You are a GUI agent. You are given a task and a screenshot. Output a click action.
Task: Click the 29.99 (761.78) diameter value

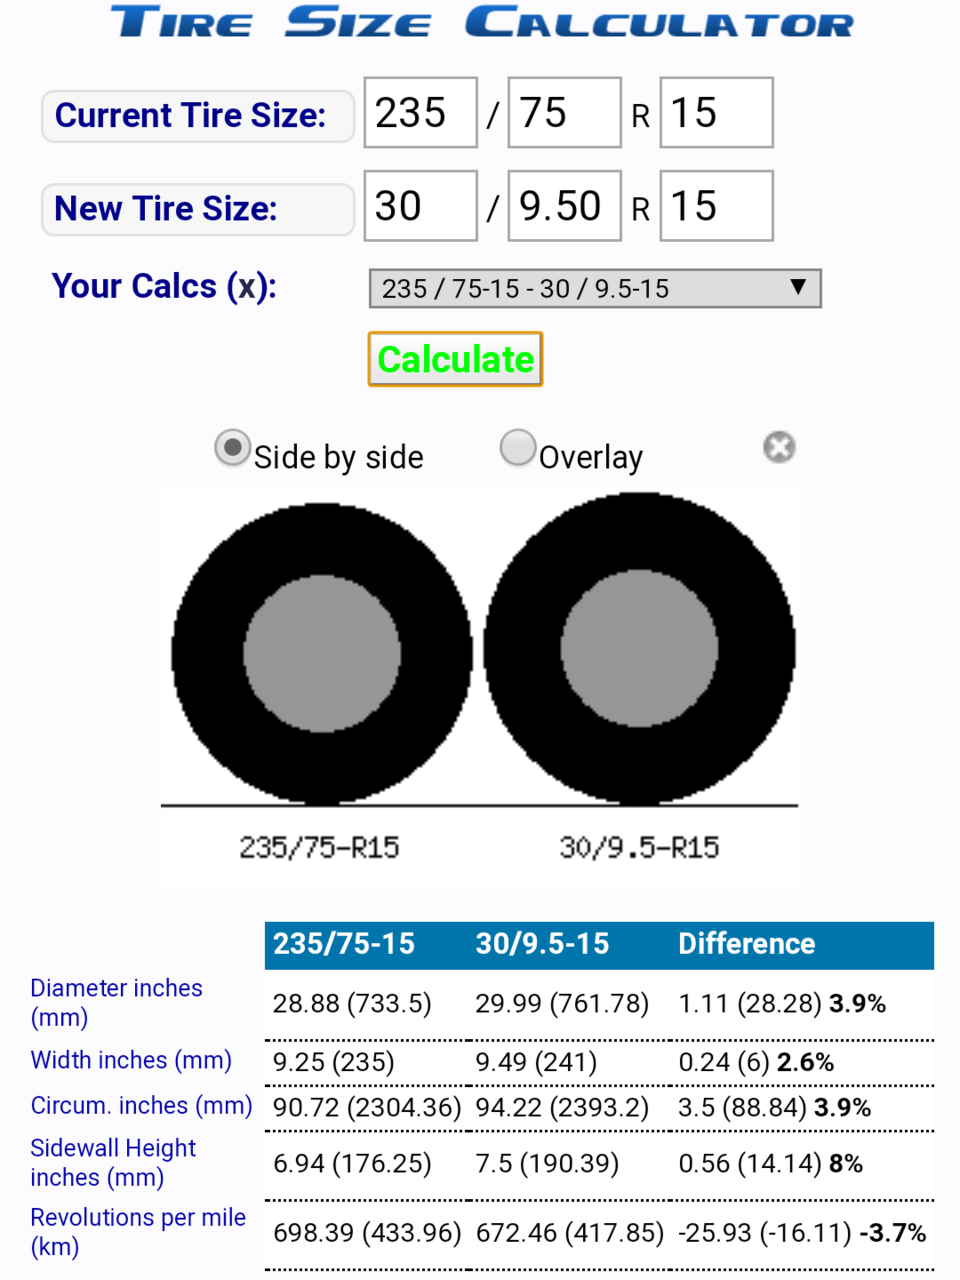pyautogui.click(x=562, y=1003)
